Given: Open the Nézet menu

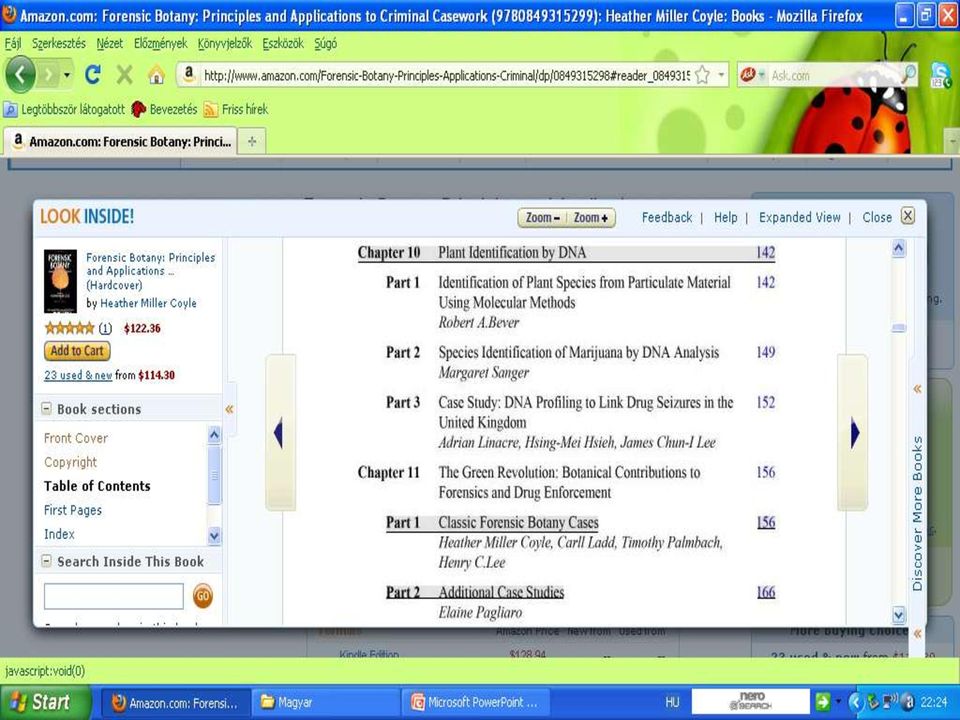Looking at the screenshot, I should [x=110, y=43].
